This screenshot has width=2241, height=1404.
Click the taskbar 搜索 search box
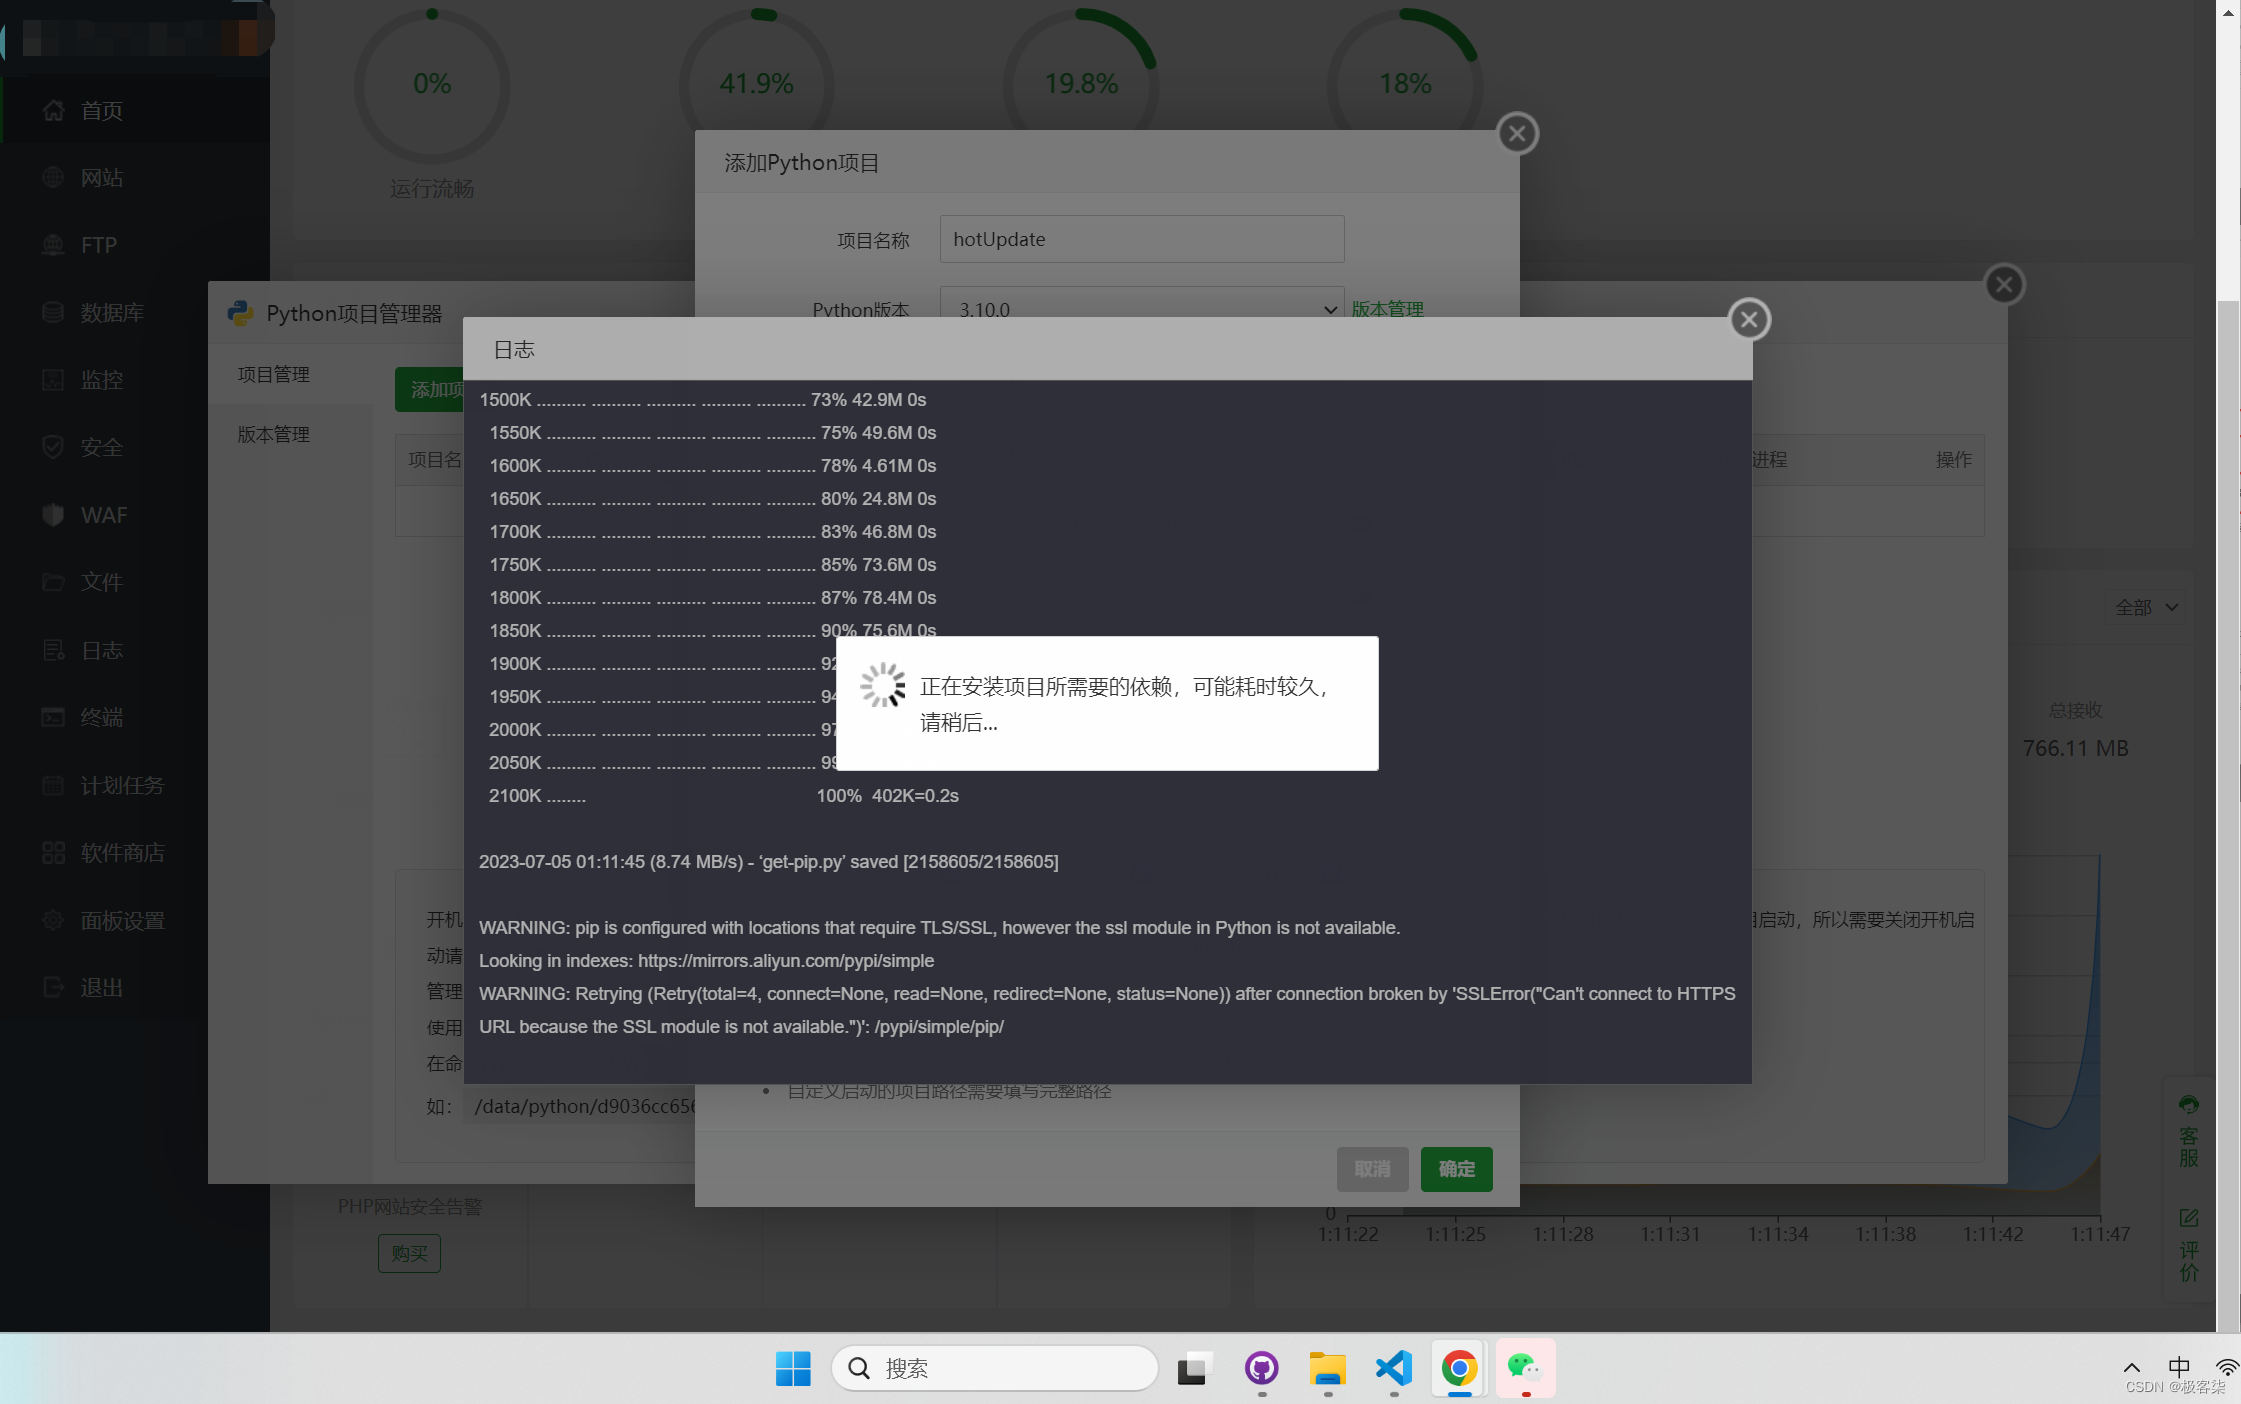pos(994,1368)
